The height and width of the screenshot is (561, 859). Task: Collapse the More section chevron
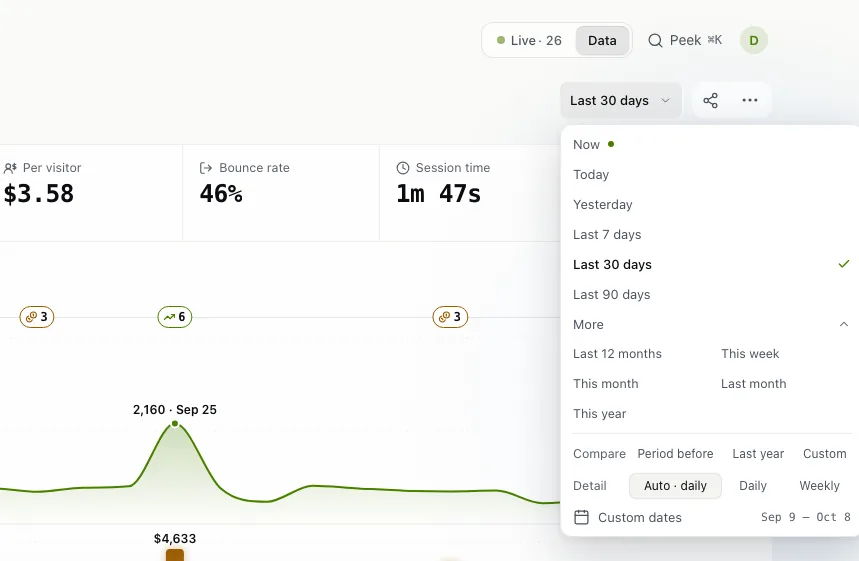(844, 324)
